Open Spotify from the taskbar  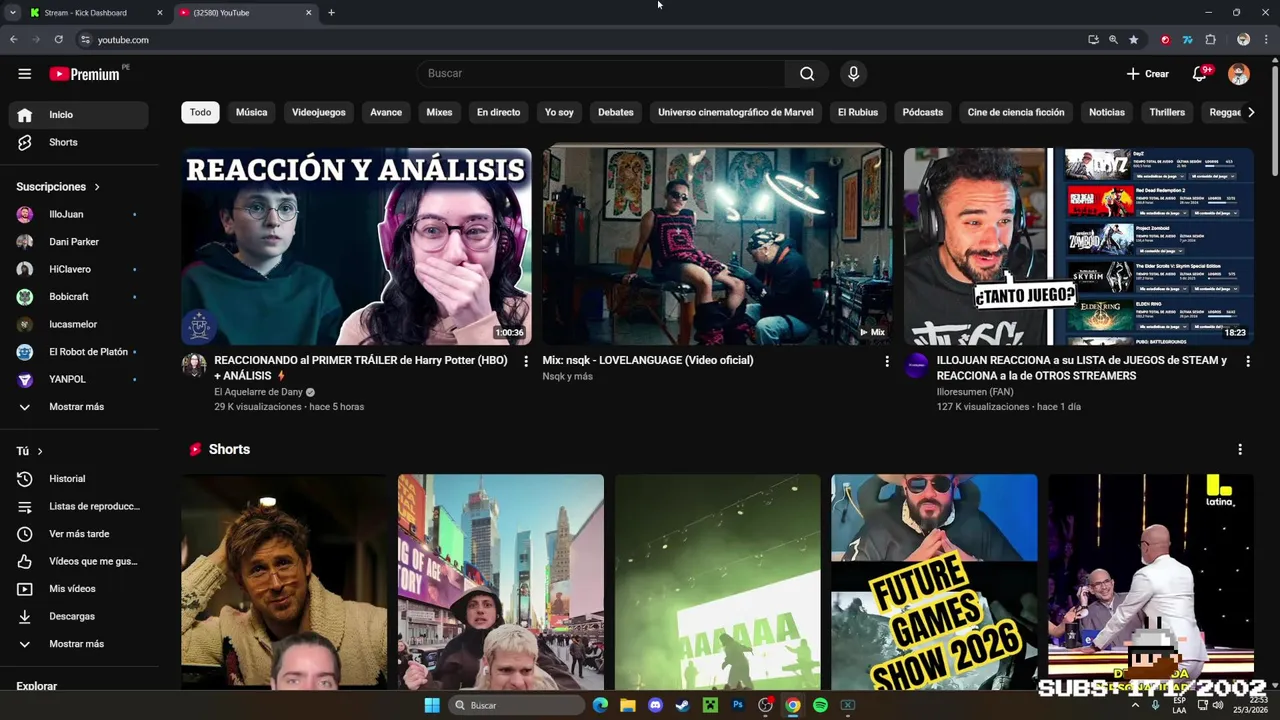pos(820,706)
